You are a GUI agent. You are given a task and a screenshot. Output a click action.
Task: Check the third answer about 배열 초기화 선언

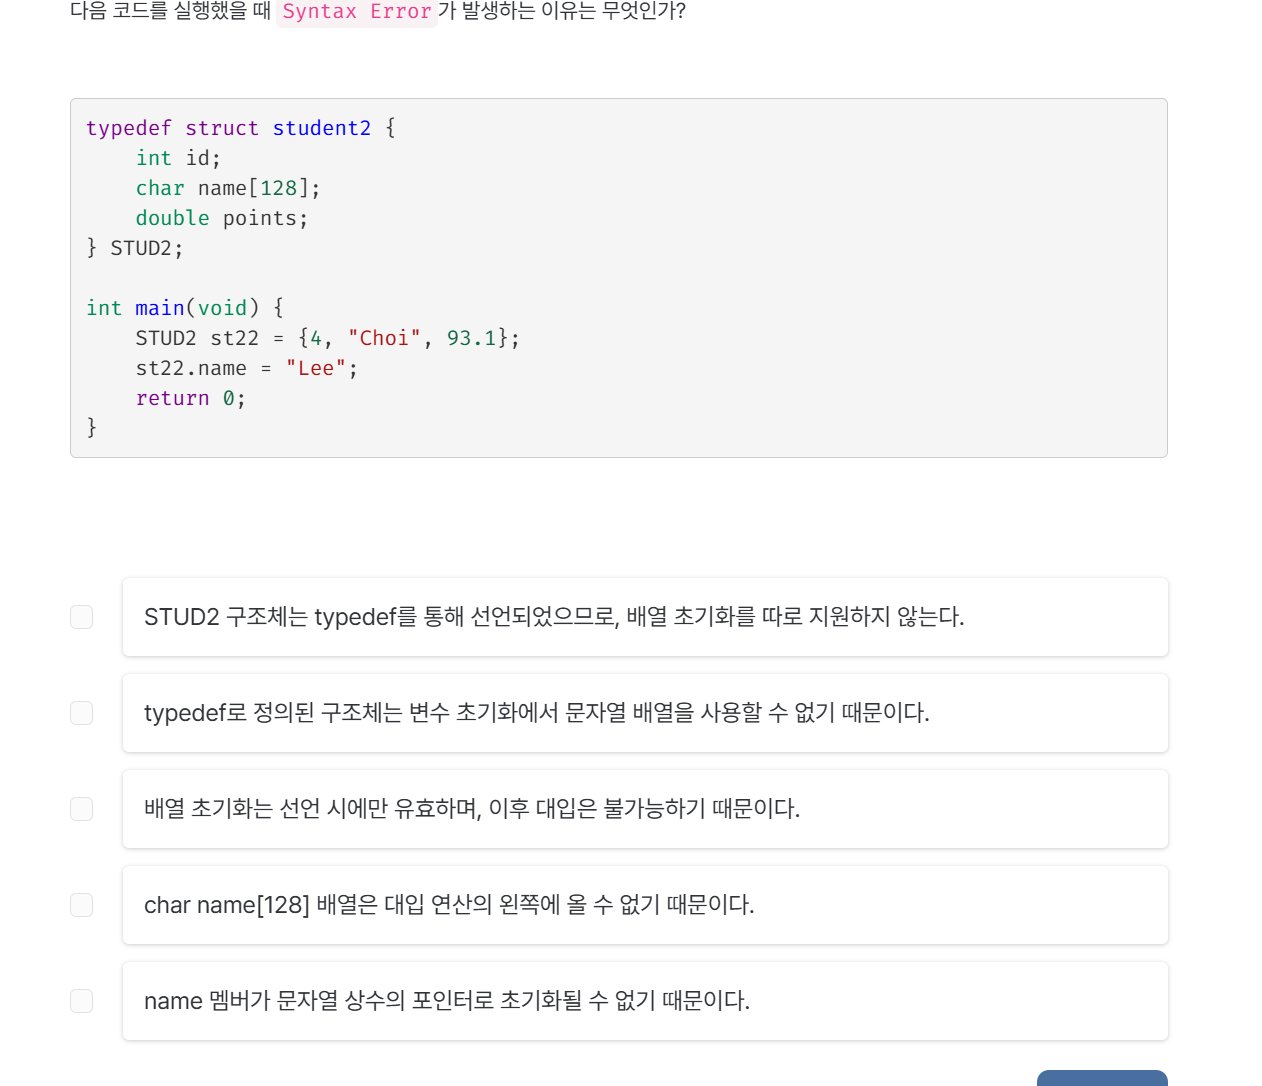coord(81,808)
